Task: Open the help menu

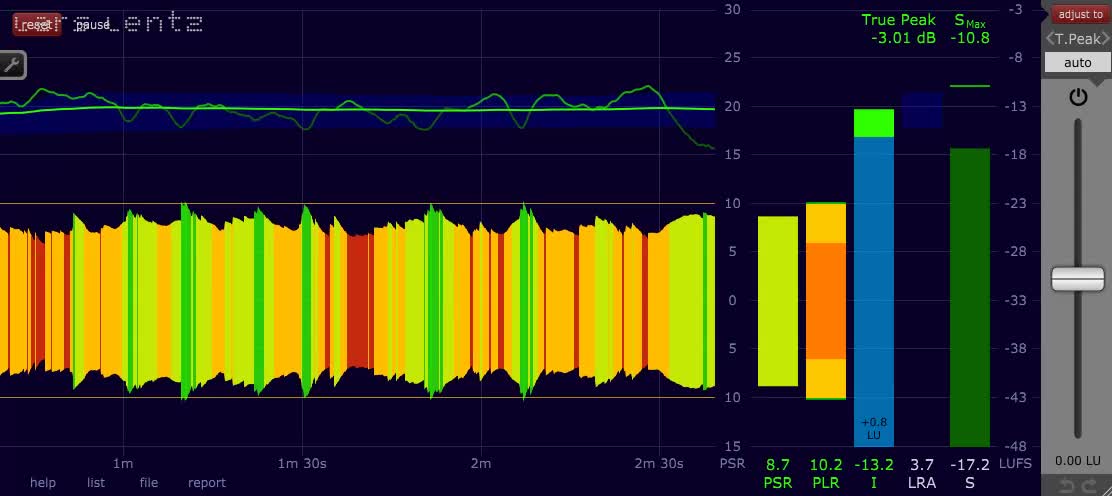Action: point(43,483)
